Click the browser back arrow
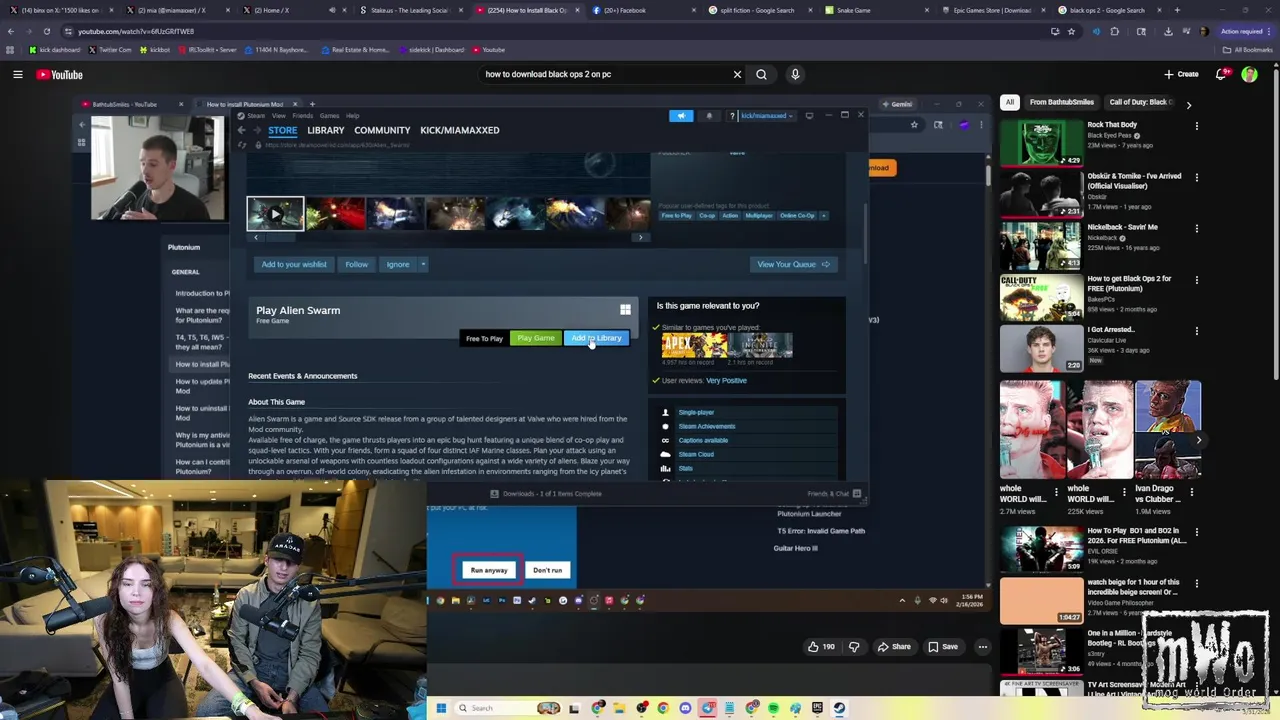This screenshot has width=1280, height=720. click(x=11, y=31)
